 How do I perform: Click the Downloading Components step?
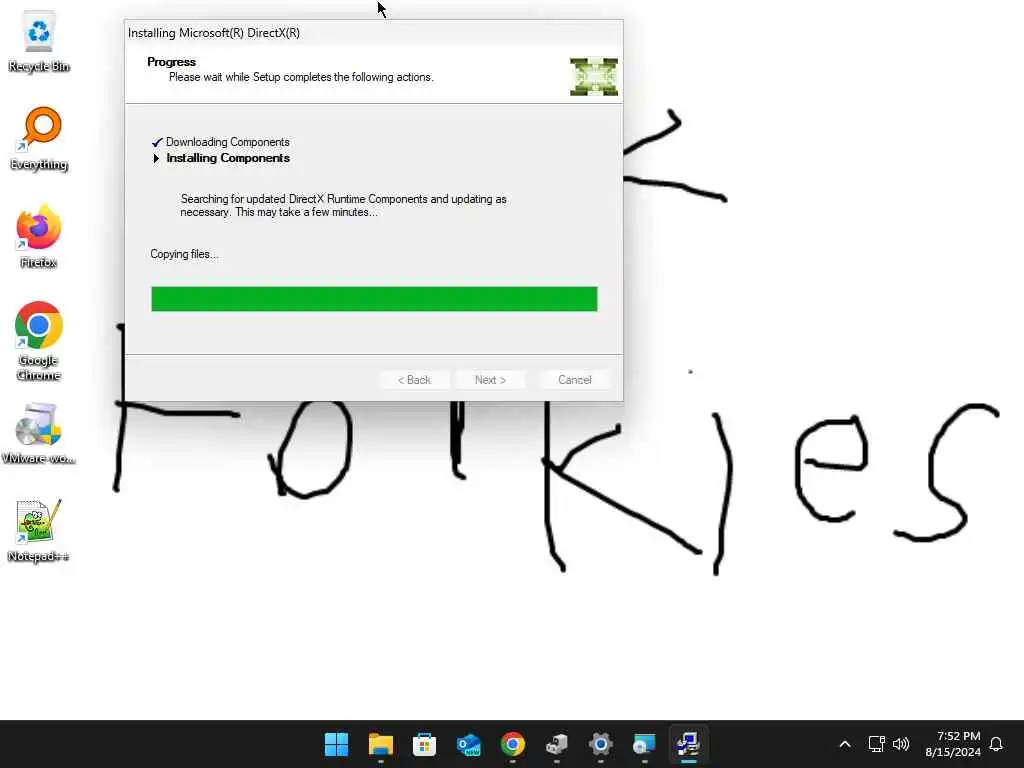pyautogui.click(x=227, y=142)
